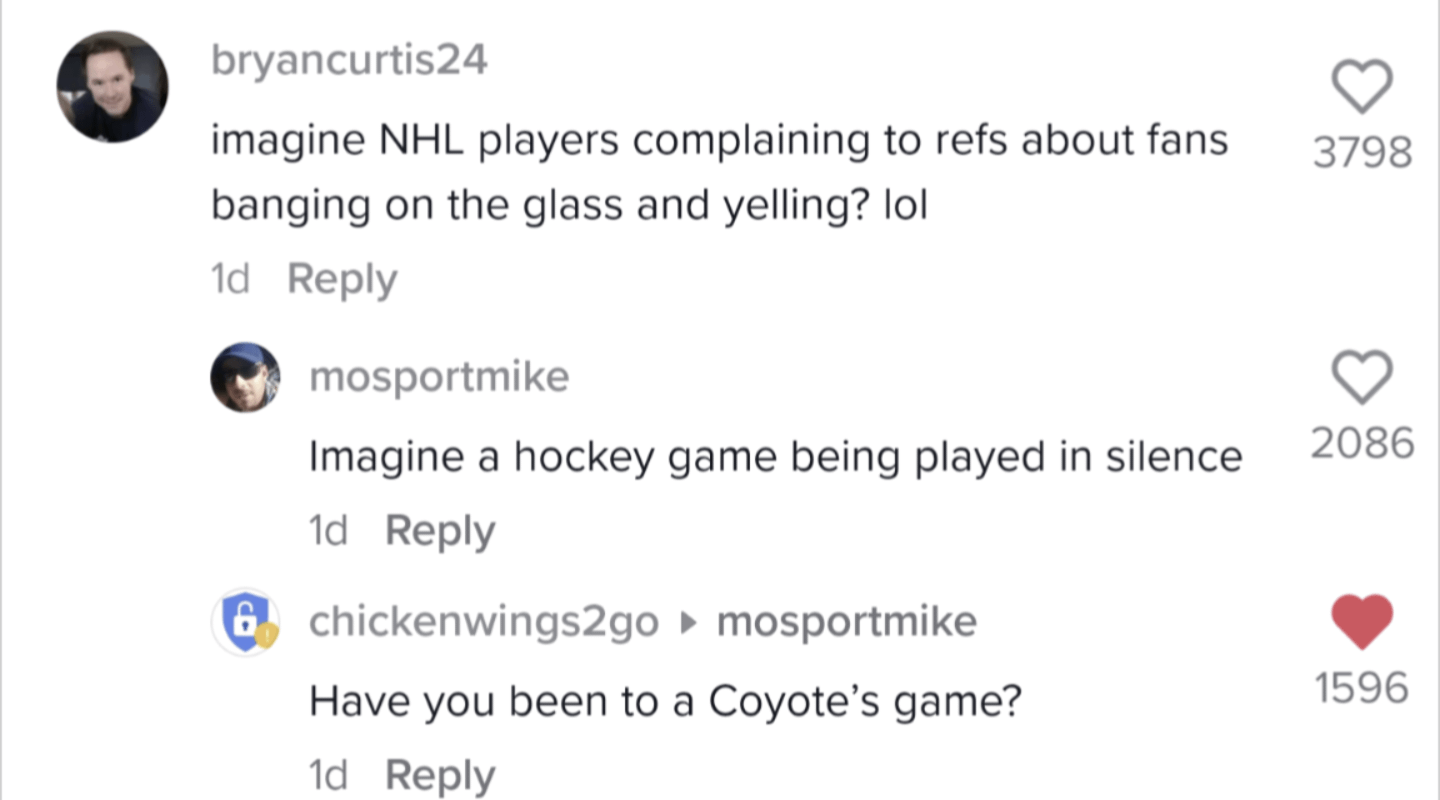Tap chickenwings2go's shield lock avatar
The image size is (1440, 800).
245,621
